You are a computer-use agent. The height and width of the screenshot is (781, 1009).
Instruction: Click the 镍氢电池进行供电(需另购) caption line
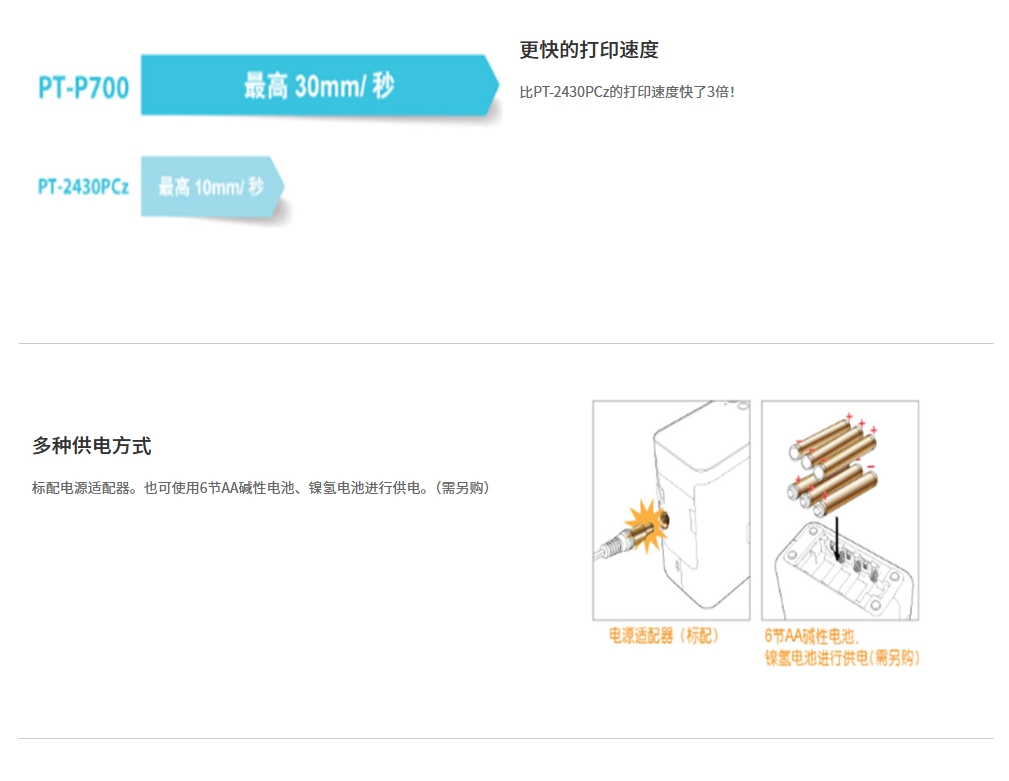[842, 657]
